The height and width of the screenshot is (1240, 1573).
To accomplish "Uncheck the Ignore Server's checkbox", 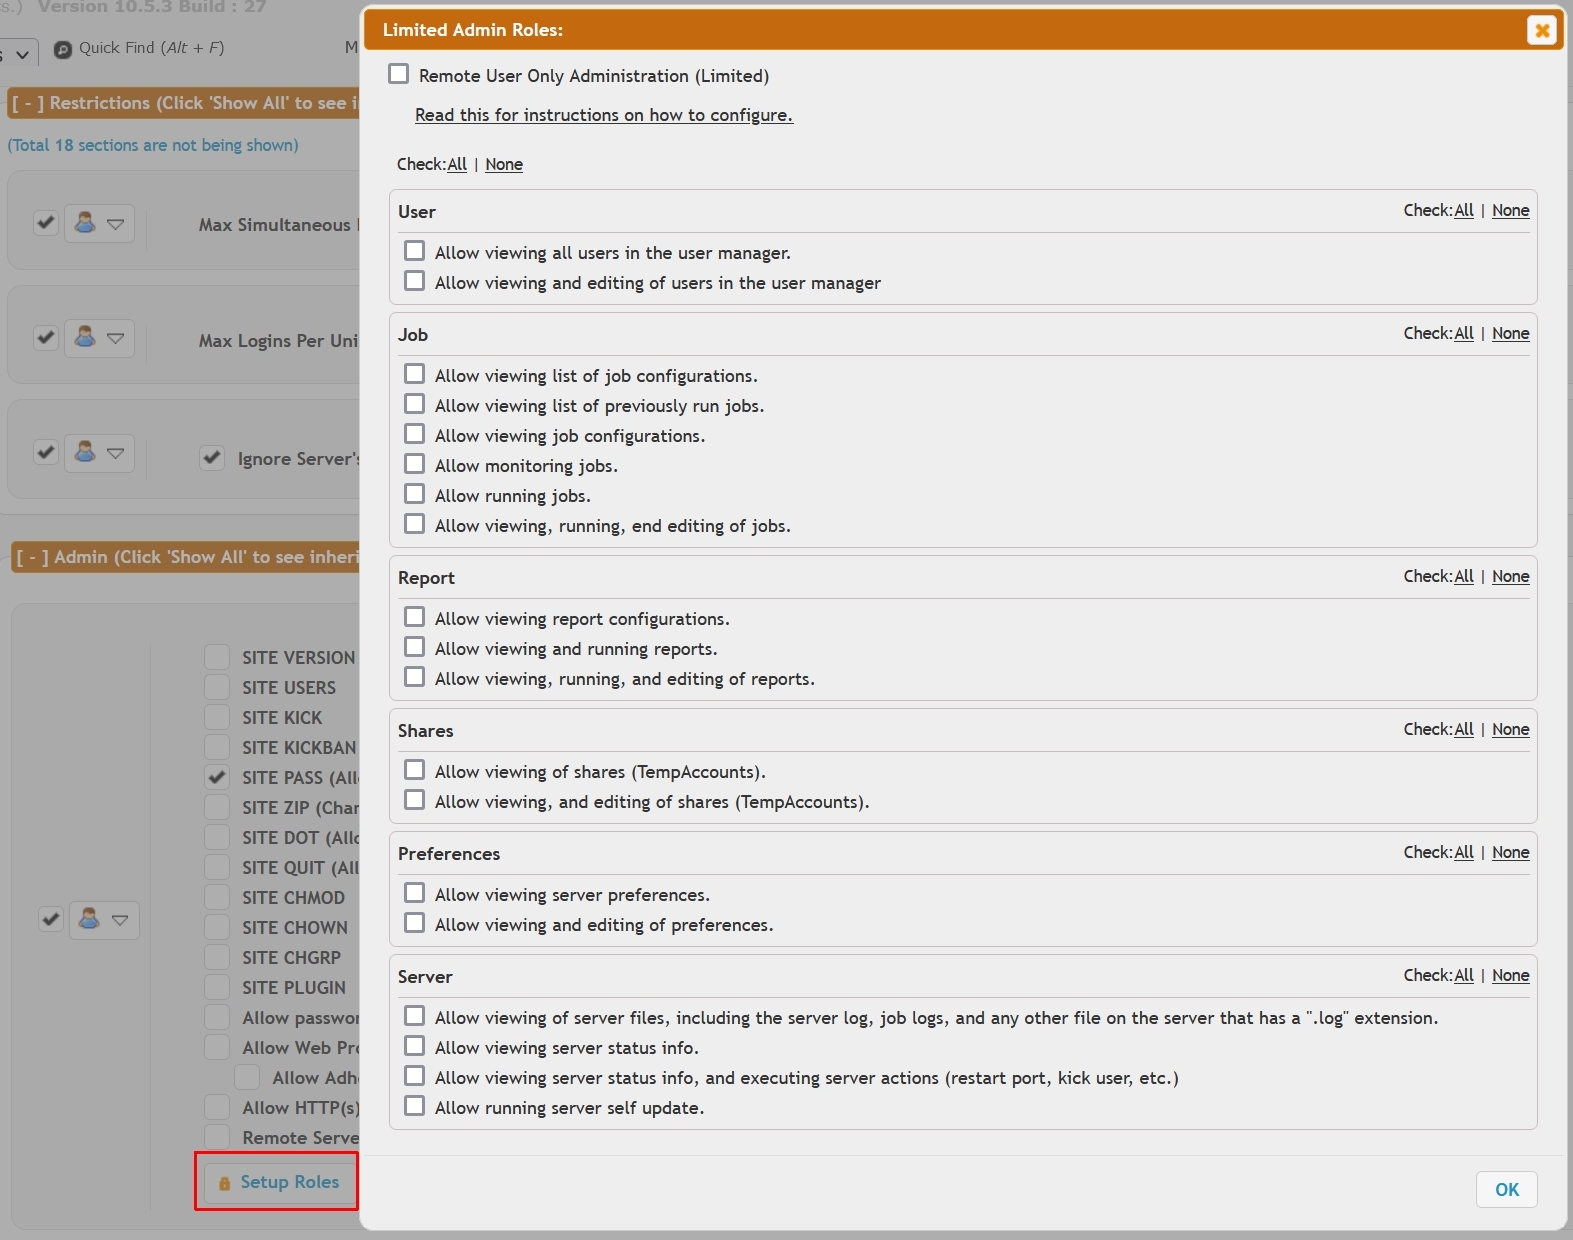I will point(212,458).
